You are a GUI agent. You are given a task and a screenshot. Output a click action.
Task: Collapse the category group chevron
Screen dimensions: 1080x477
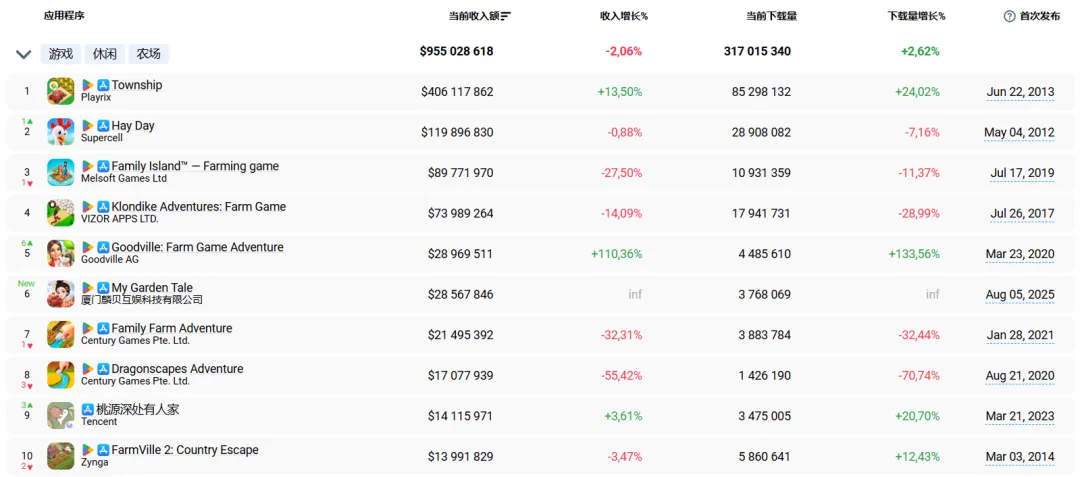(x=24, y=54)
